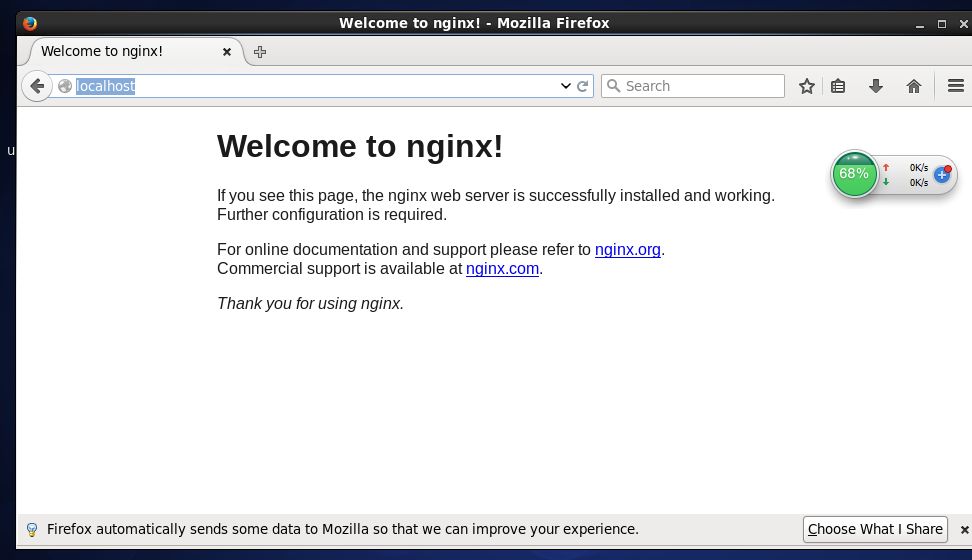
Task: Click the lightbulb info icon in notification
Action: (32, 530)
